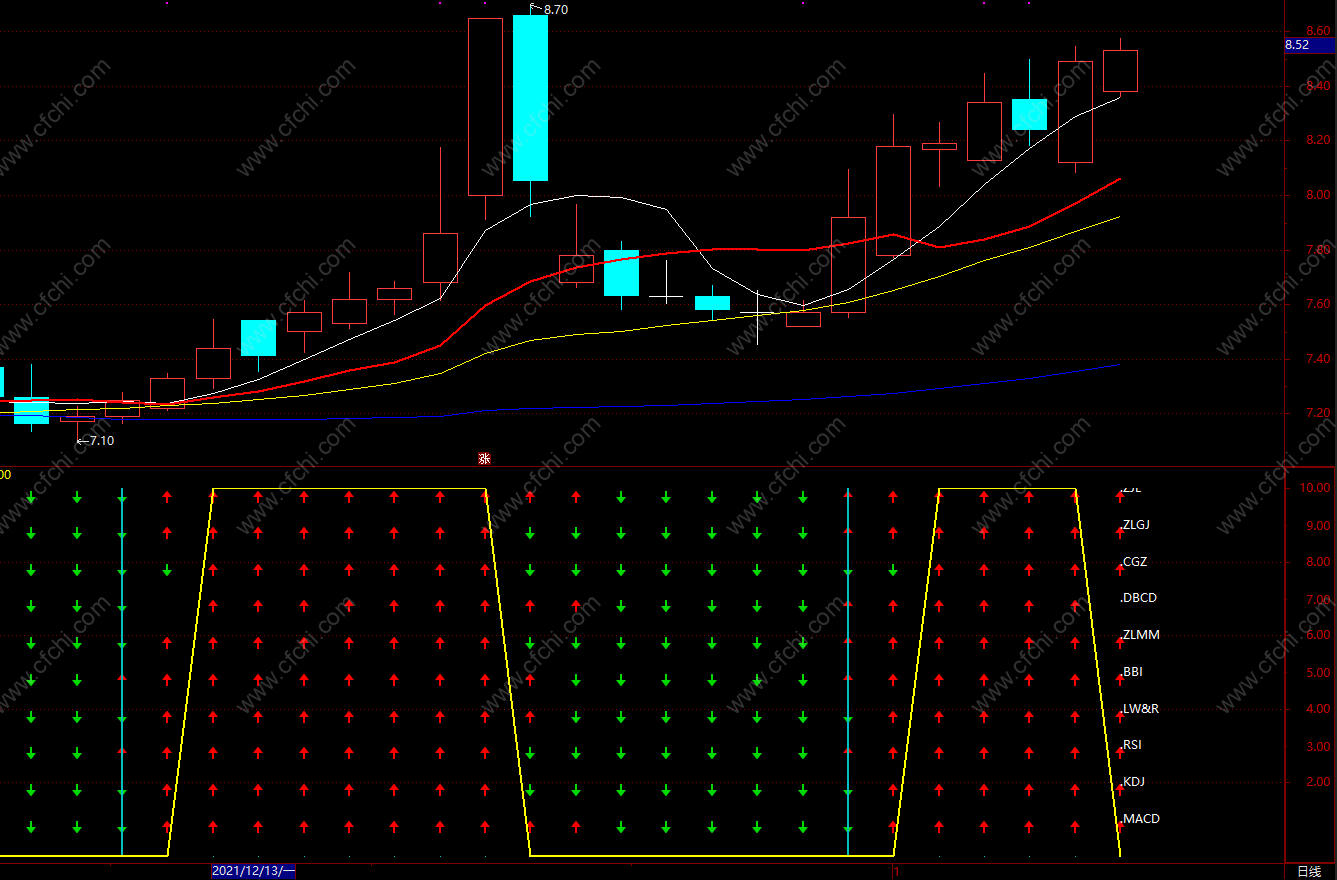Image resolution: width=1337 pixels, height=880 pixels.
Task: Click the ZLMM indicator label
Action: pos(1140,635)
